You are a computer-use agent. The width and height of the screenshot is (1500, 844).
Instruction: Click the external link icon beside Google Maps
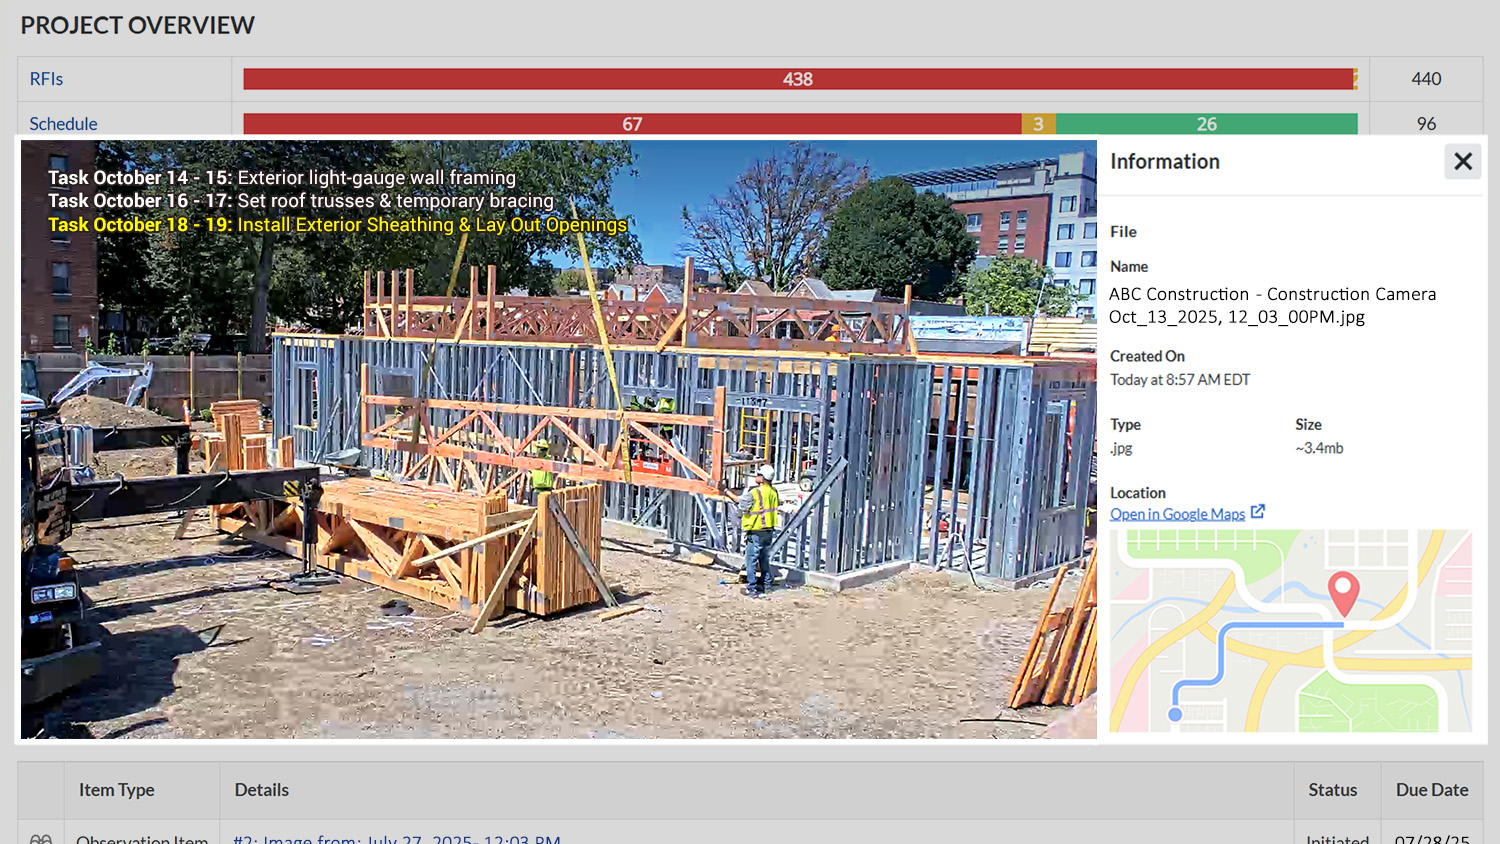pos(1258,512)
